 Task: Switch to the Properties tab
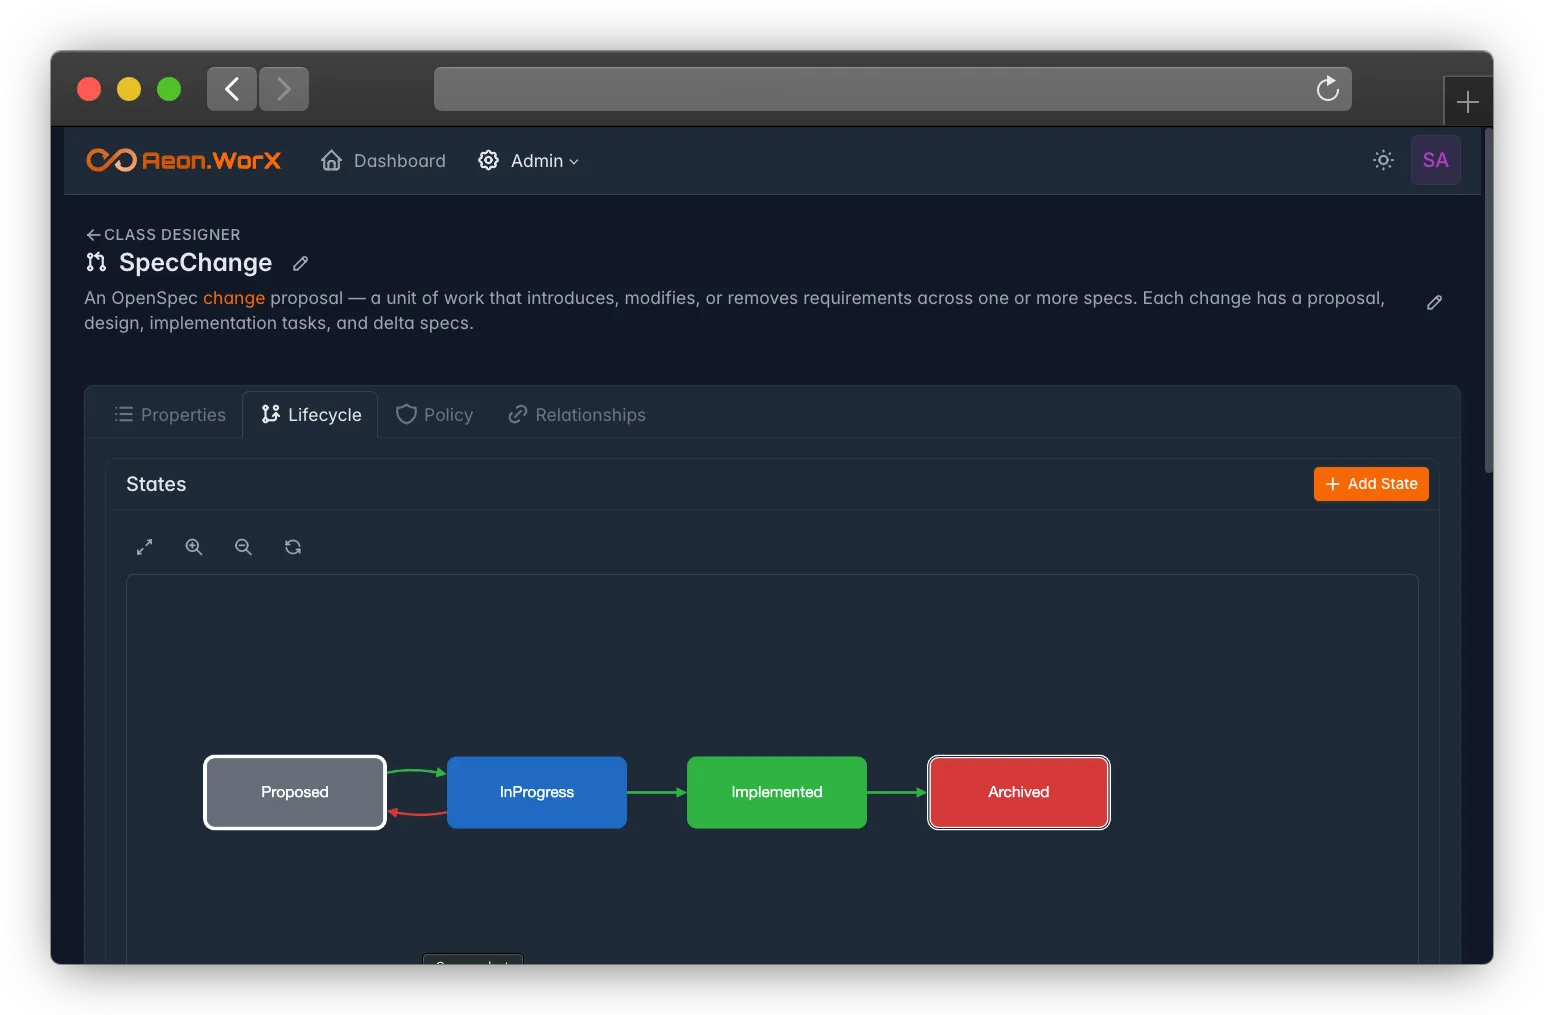[x=170, y=415]
